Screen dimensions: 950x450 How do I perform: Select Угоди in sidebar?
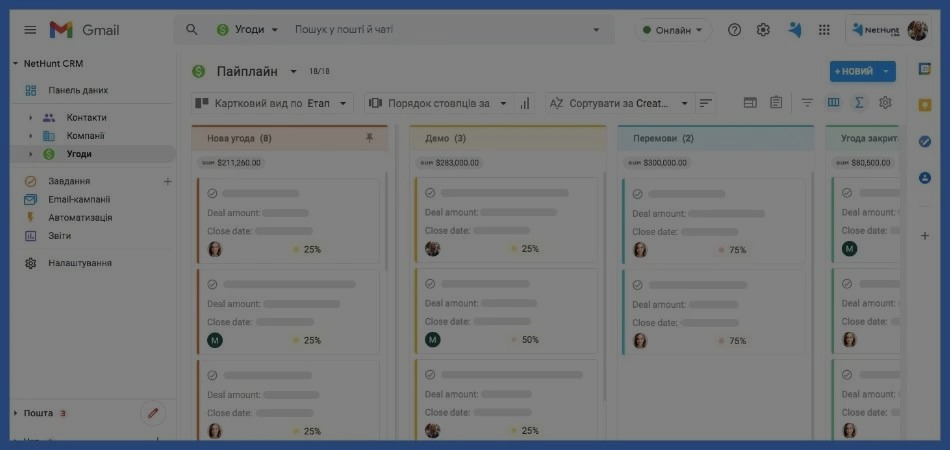(79, 154)
